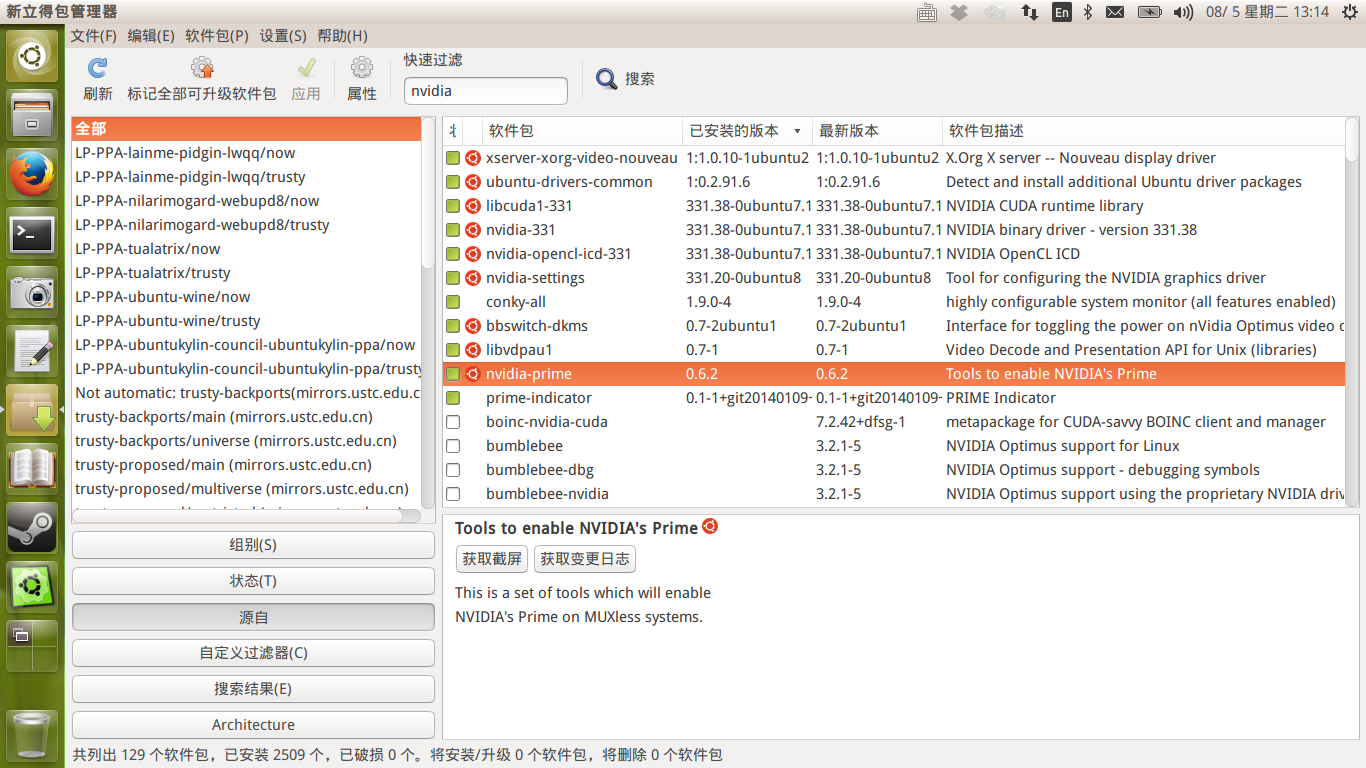The width and height of the screenshot is (1366, 768).
Task: Sort by the status S column header
Action: pyautogui.click(x=453, y=131)
